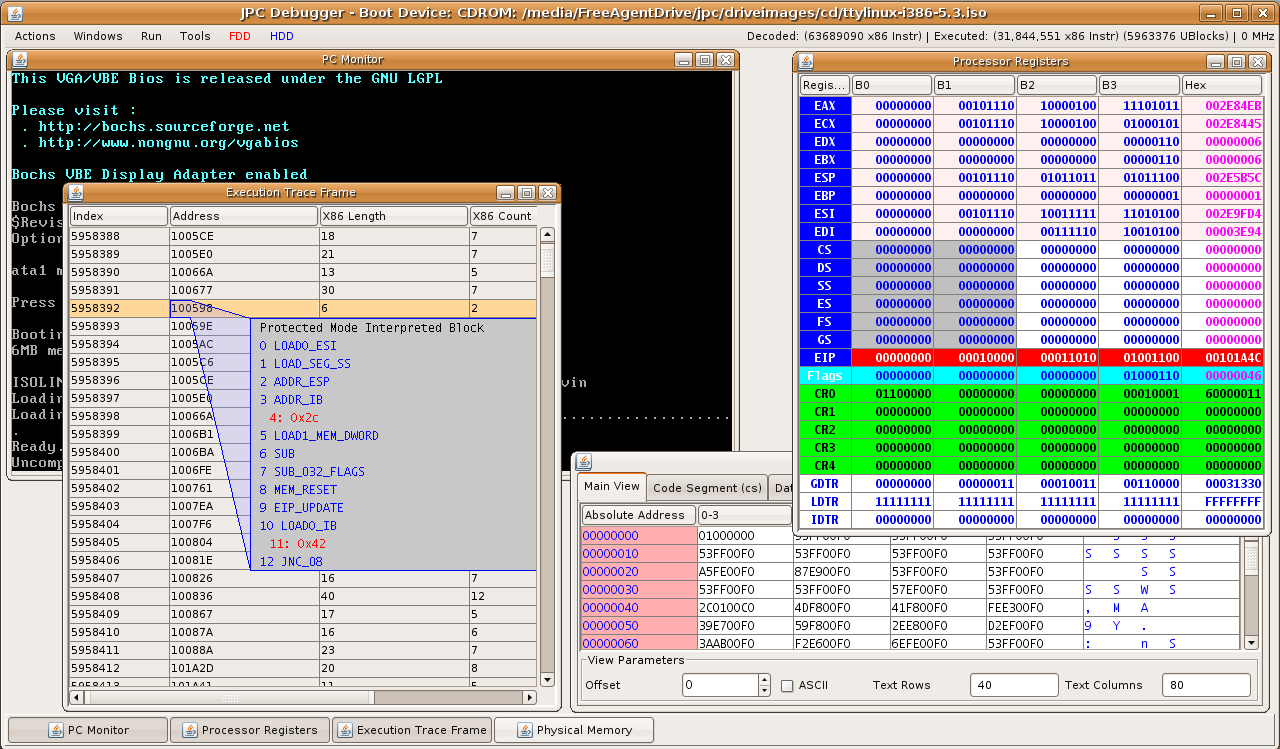Click the Java icon of PC Monitor frame
Viewport: 1280px width, 749px height.
click(20, 60)
